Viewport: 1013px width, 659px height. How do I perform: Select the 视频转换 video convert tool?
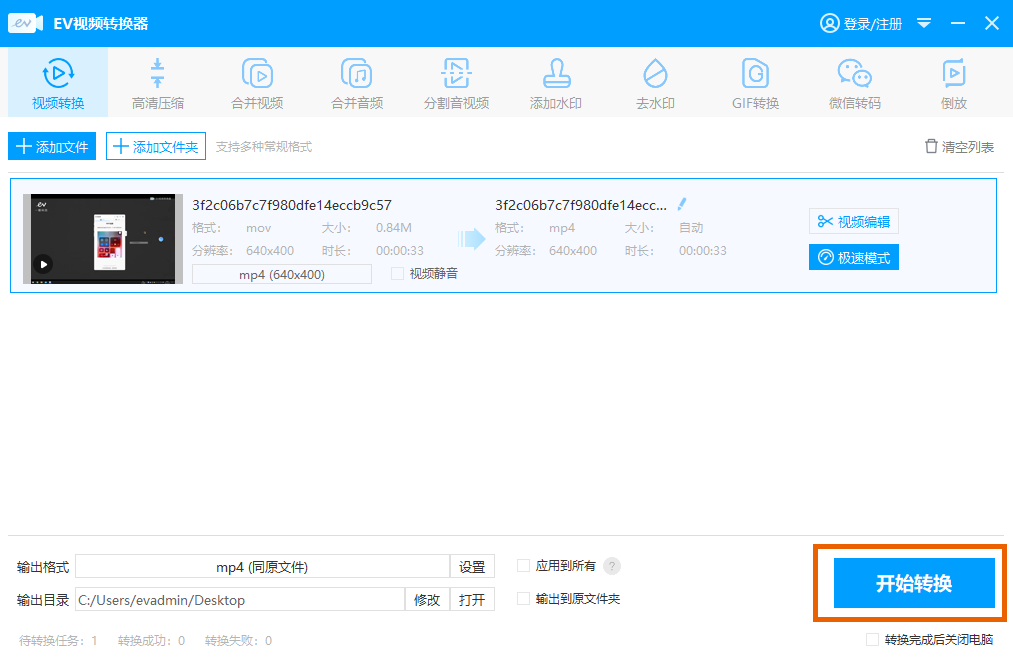(58, 83)
